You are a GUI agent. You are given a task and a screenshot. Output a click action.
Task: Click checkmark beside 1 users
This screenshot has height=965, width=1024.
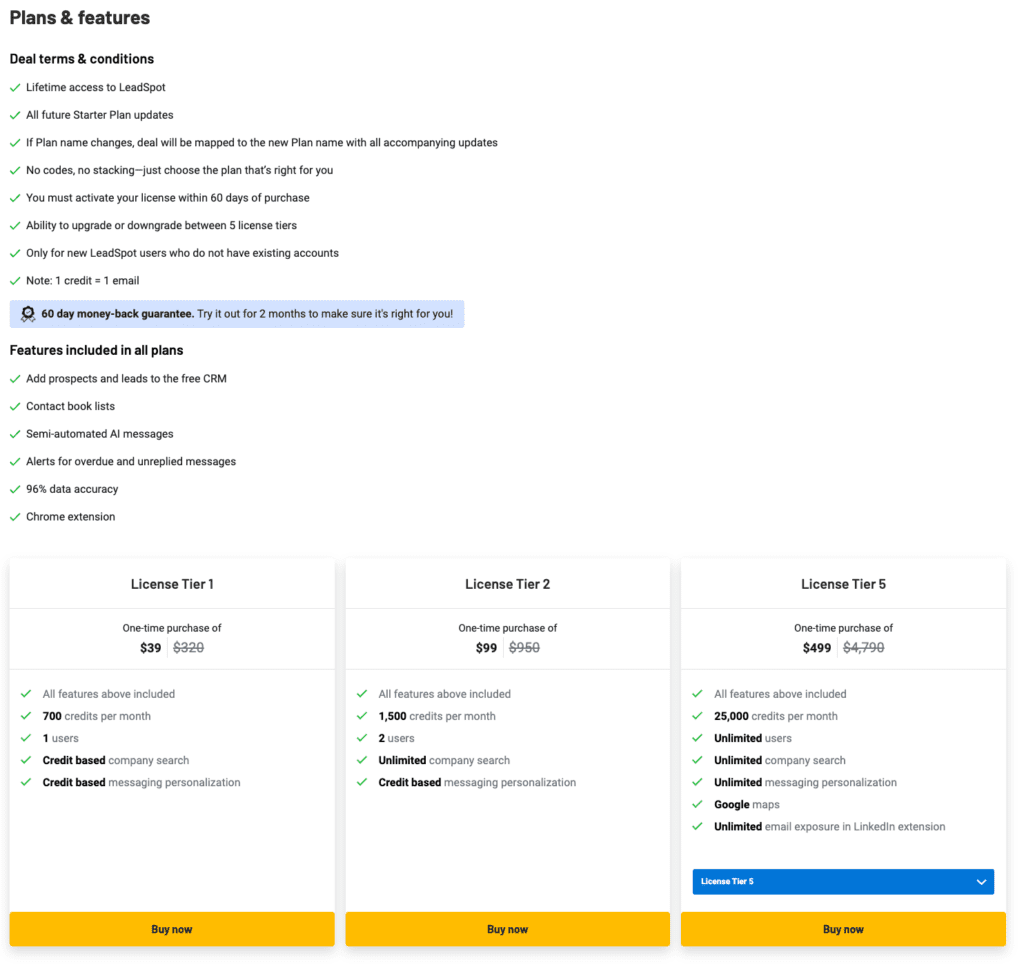[26, 738]
